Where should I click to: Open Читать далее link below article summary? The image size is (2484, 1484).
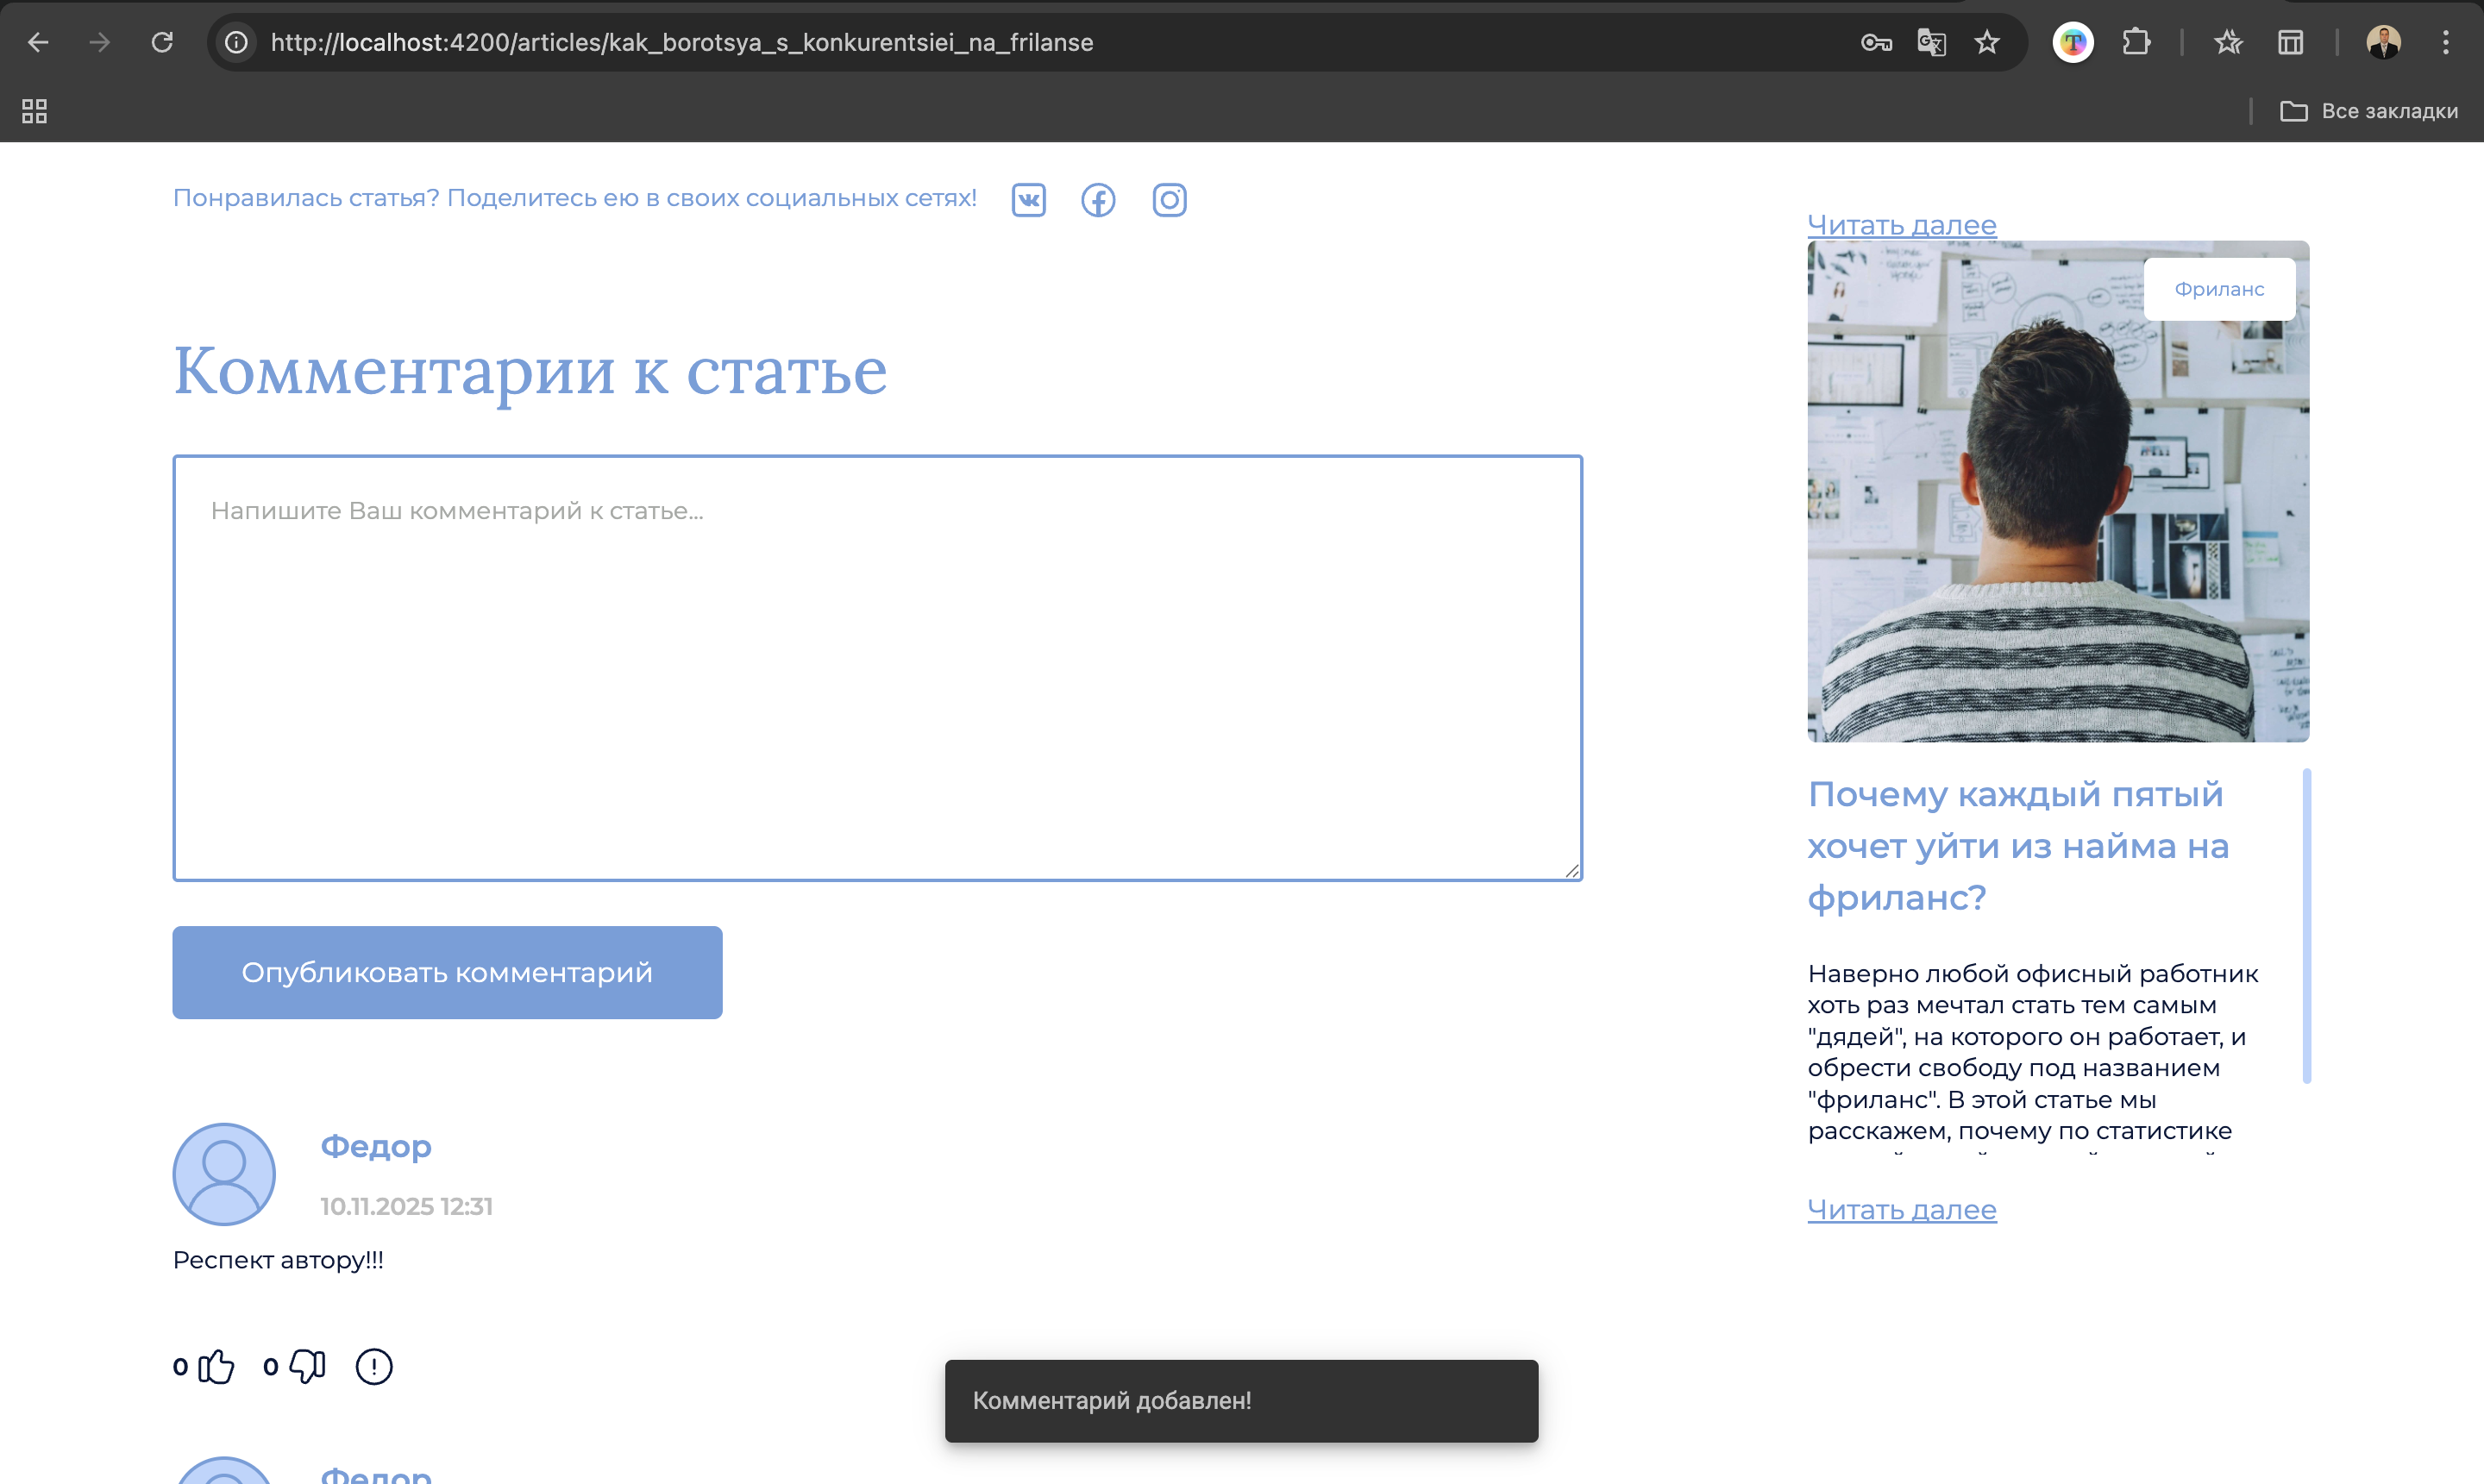pyautogui.click(x=1902, y=1209)
